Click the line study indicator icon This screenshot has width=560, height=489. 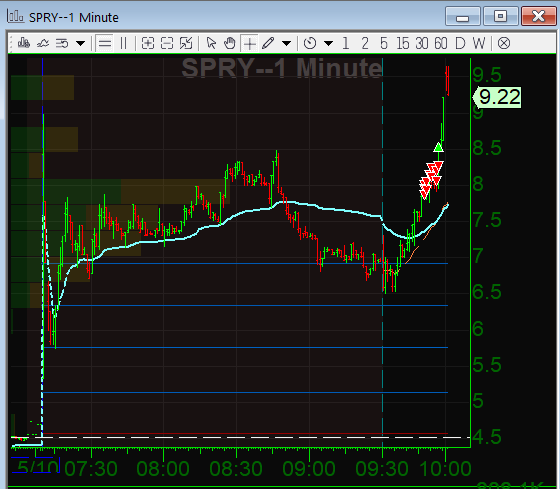(x=43, y=44)
